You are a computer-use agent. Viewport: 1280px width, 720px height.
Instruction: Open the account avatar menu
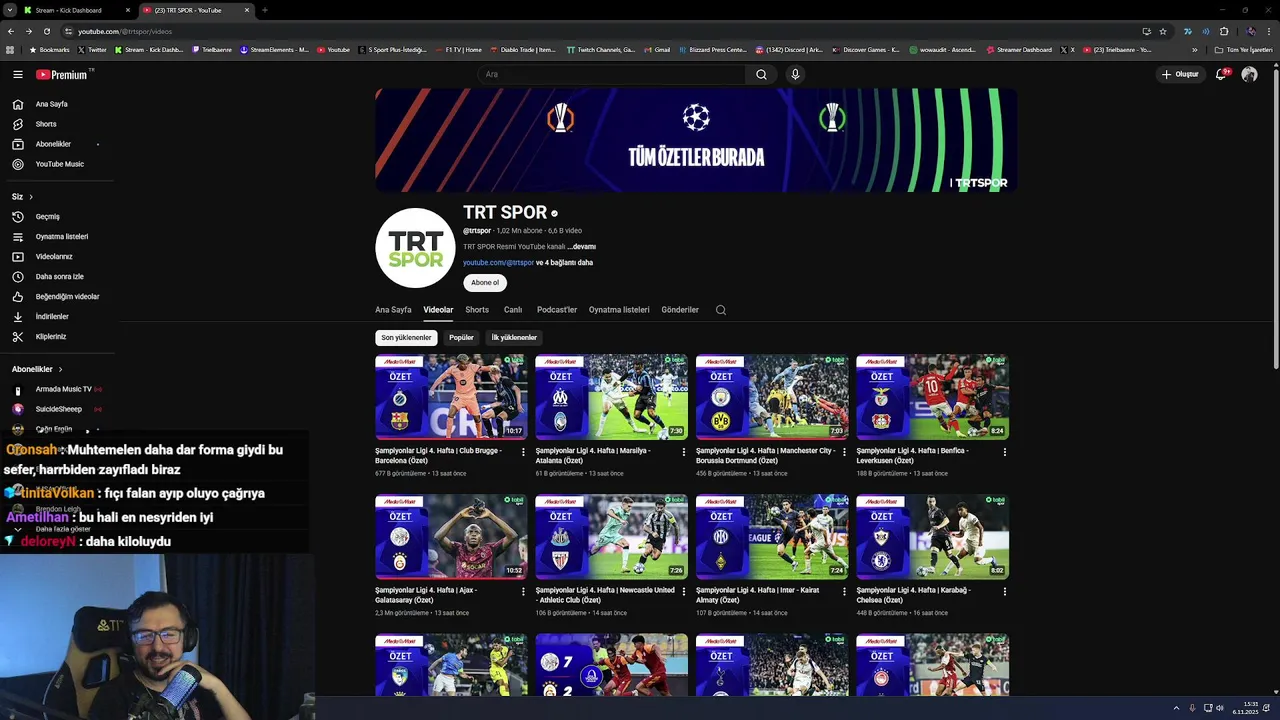[1249, 74]
